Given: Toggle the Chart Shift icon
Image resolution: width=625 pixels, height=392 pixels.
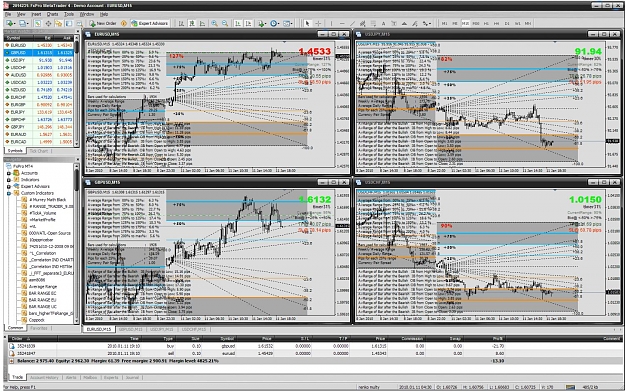Looking at the screenshot, I should click(248, 24).
